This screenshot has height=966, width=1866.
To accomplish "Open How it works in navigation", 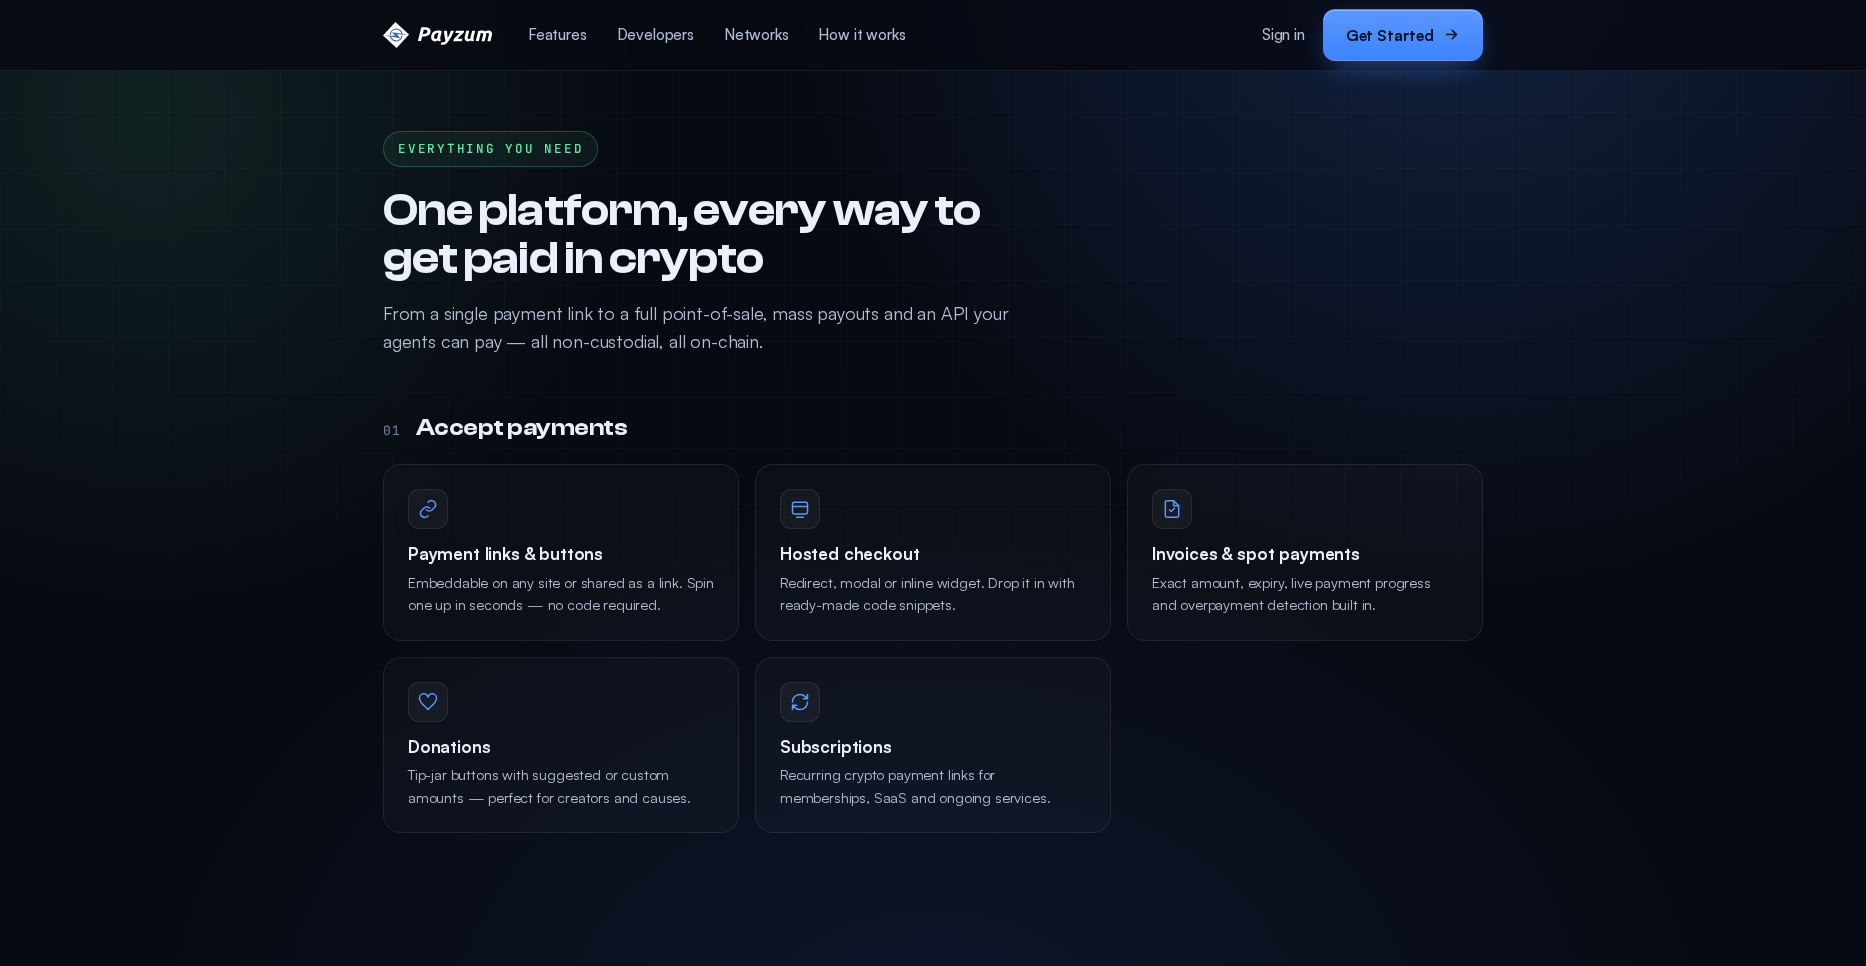I will click(862, 35).
